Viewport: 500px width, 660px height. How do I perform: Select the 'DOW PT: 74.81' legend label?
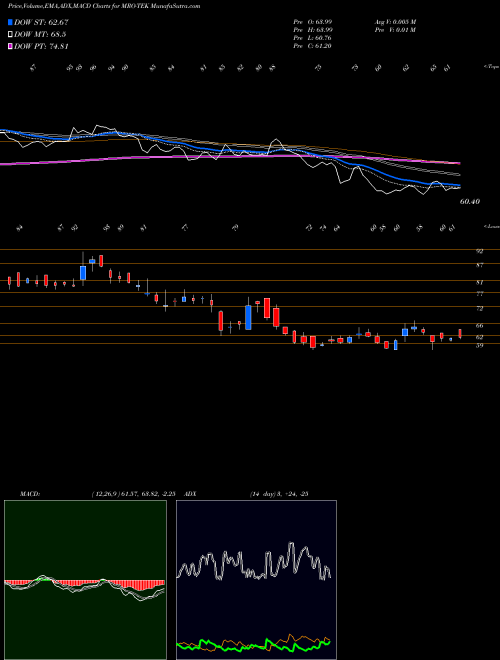[x=41, y=47]
